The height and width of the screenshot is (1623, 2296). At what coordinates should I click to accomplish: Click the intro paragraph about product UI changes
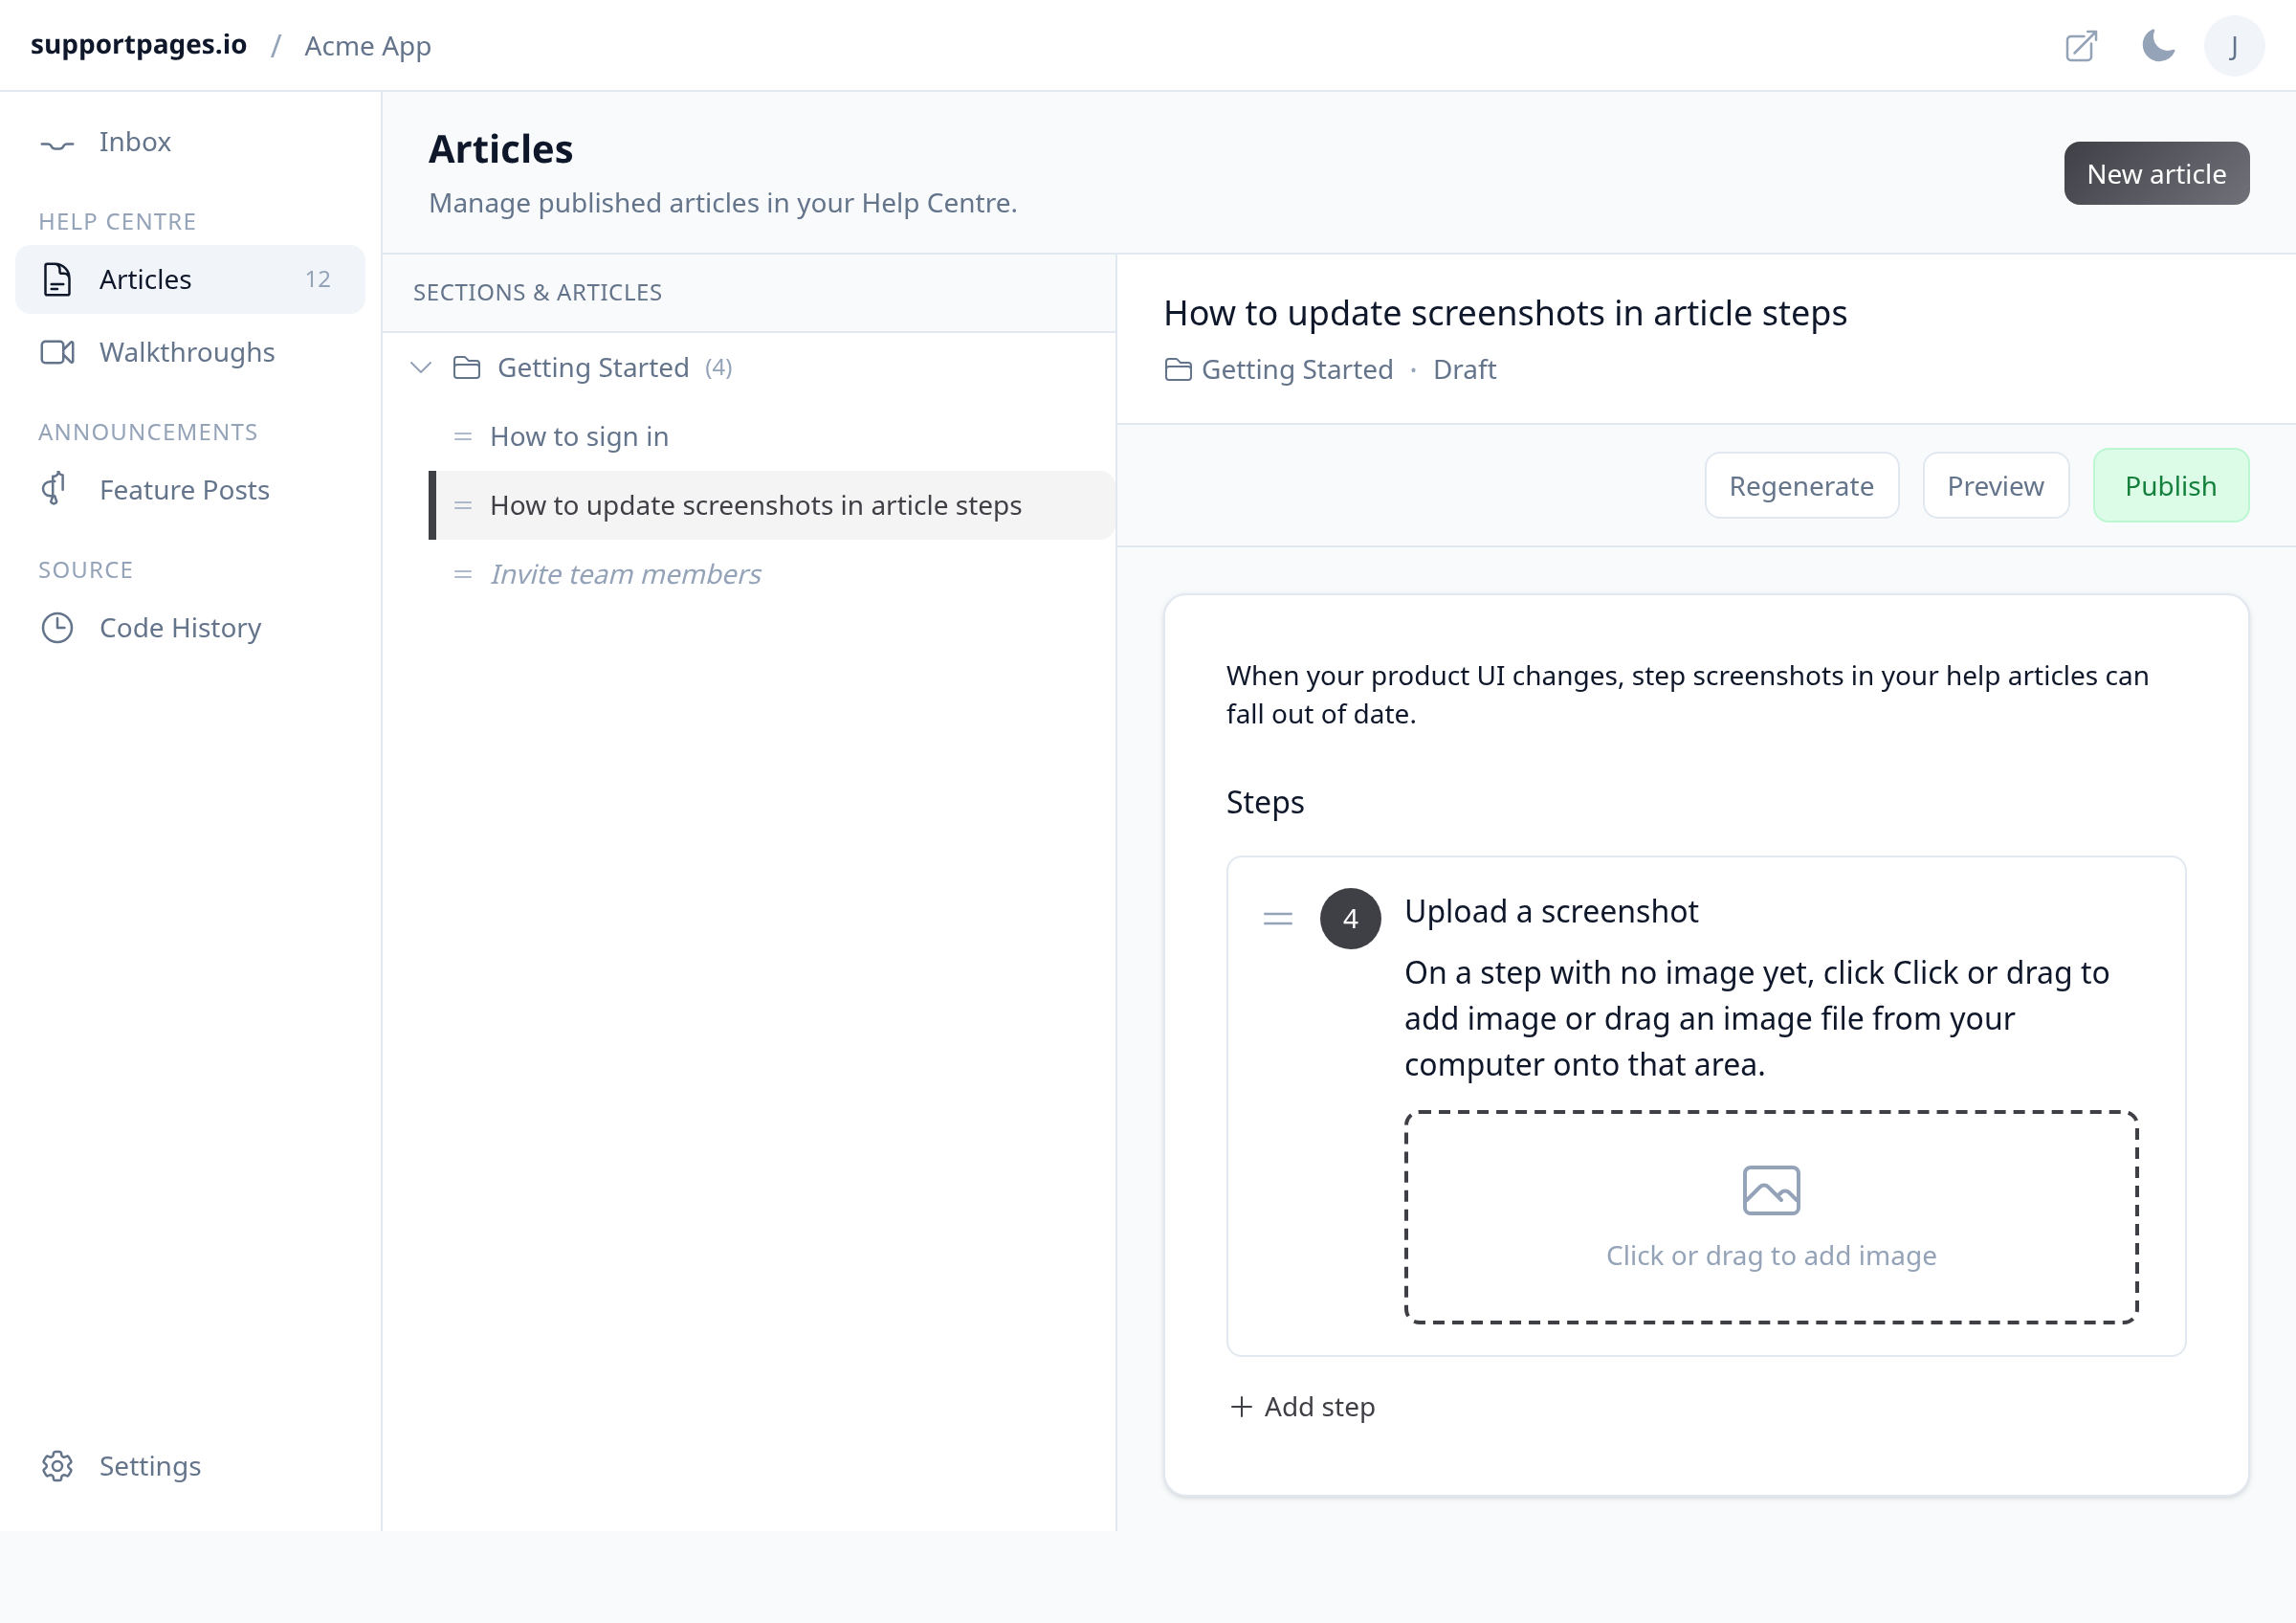tap(1687, 695)
